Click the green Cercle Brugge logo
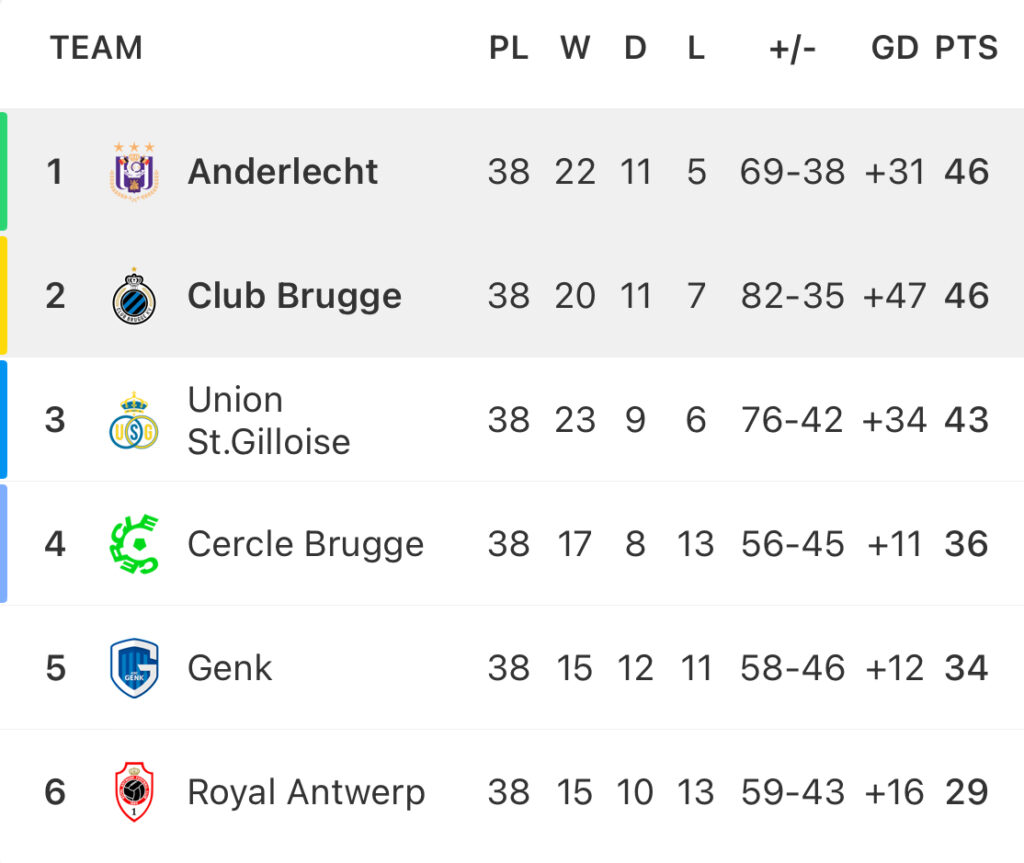Screen dimensions: 1024x863 tap(134, 544)
